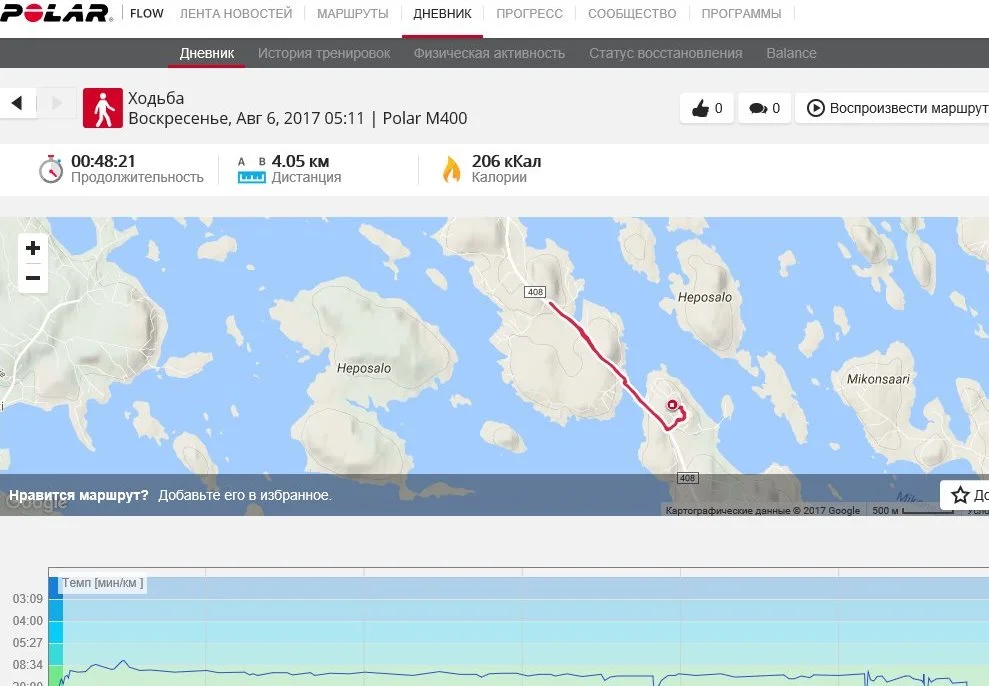Image resolution: width=989 pixels, height=686 pixels.
Task: Click the 03:09 pace axis label
Action: [x=28, y=599]
